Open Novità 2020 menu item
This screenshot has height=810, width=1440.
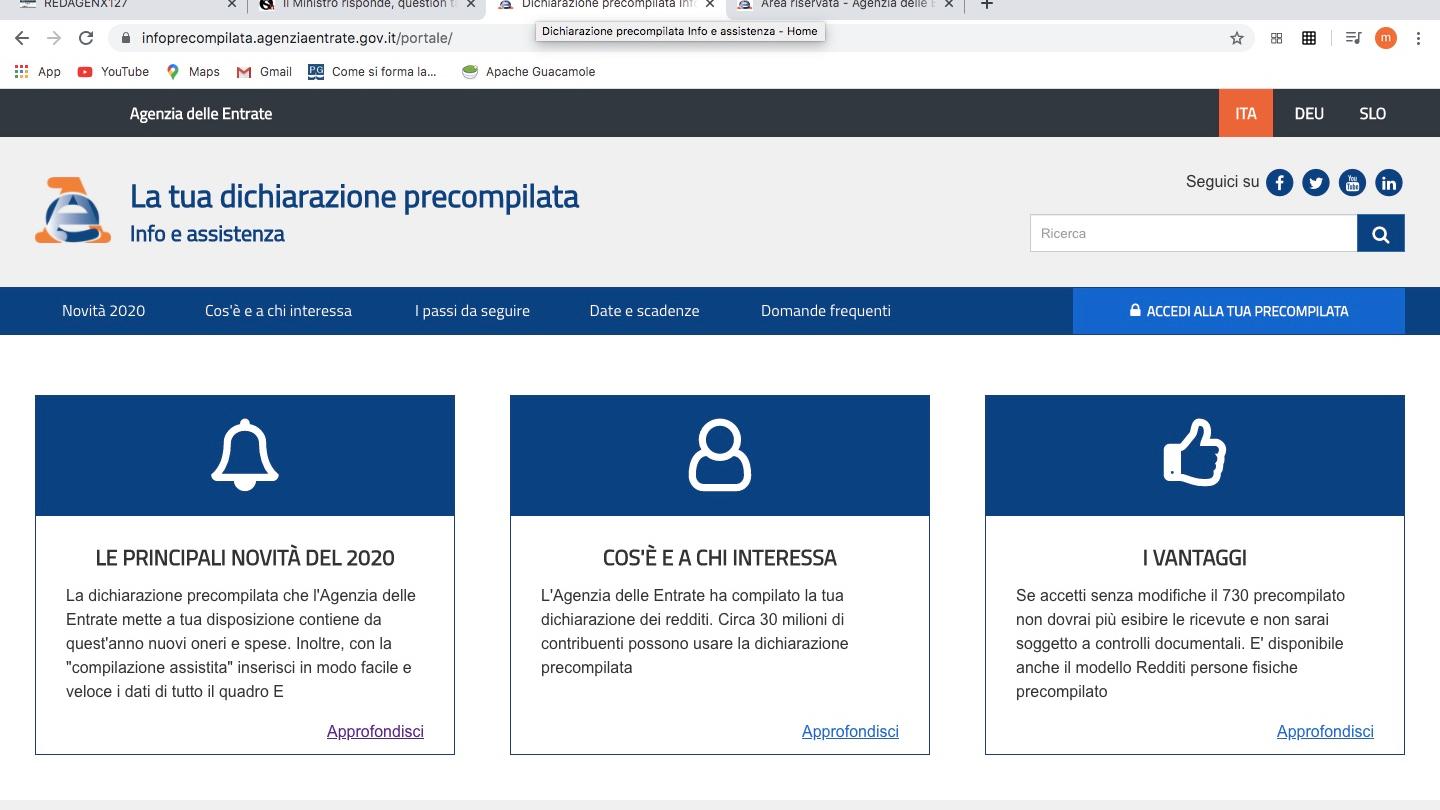(103, 310)
